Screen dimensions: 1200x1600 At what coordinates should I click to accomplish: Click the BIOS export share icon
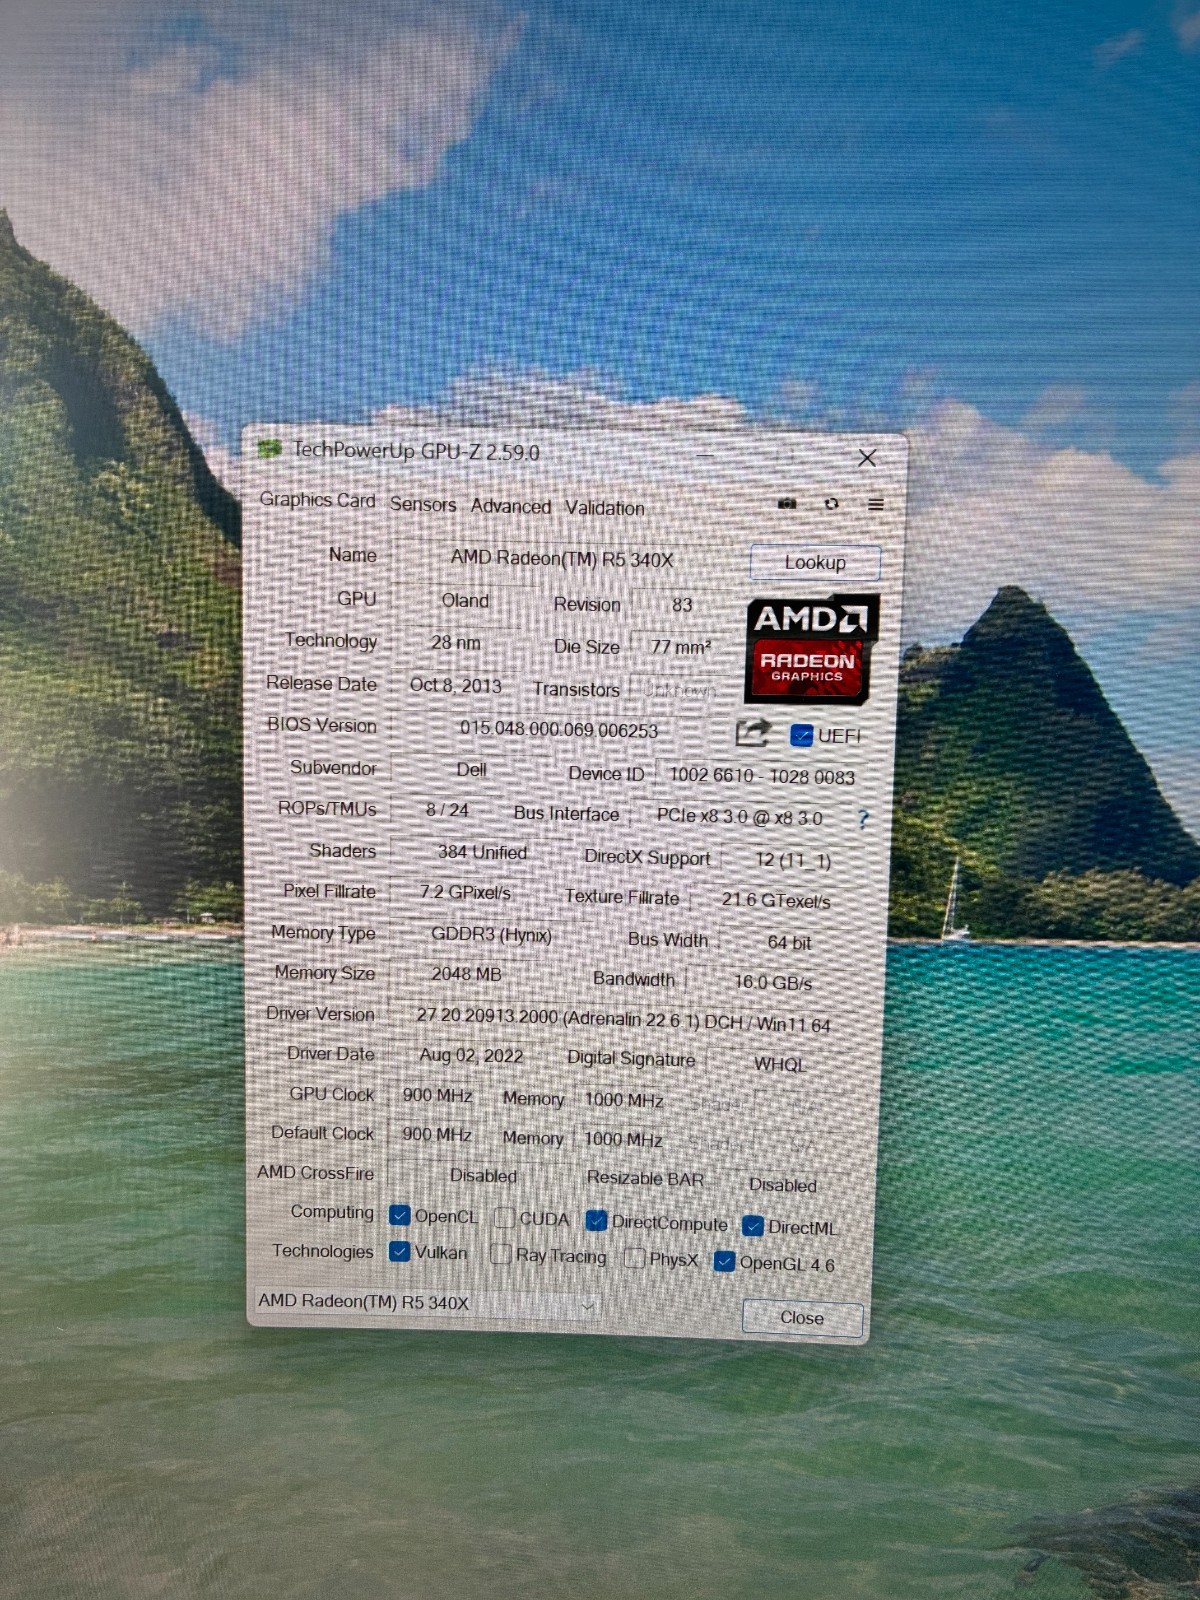752,733
